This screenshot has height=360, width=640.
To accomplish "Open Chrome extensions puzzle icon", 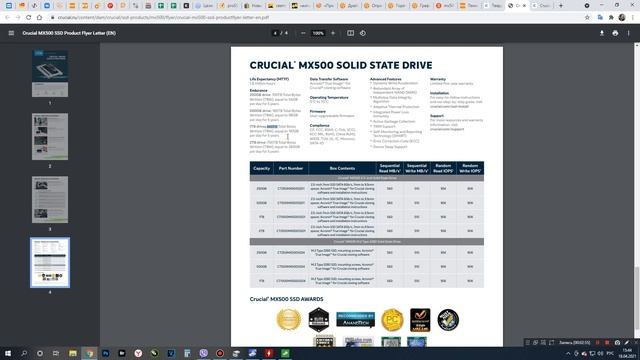I will (x=611, y=18).
